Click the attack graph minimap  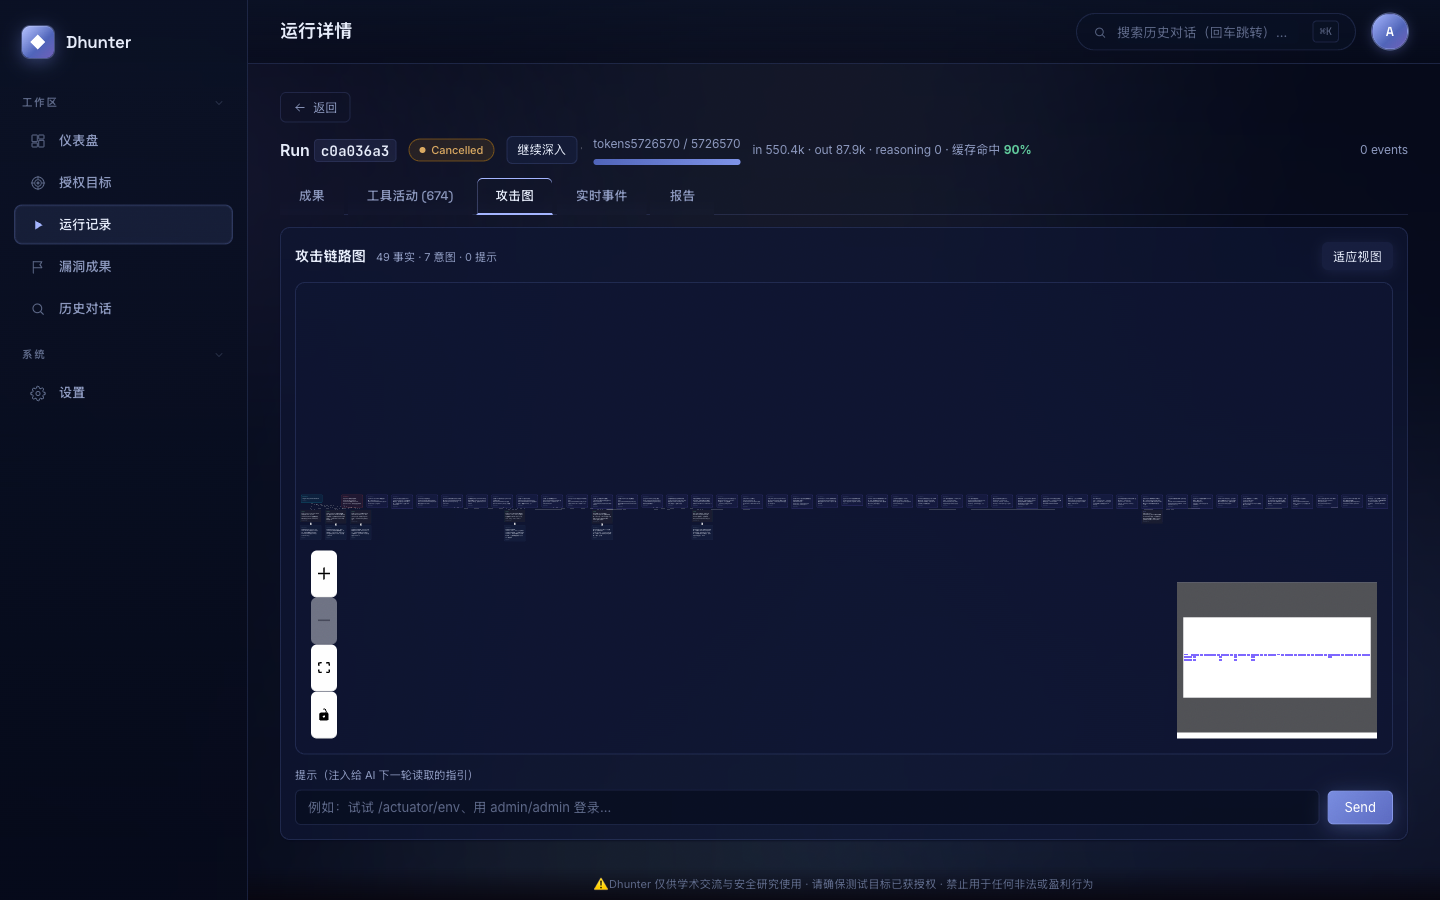coord(1277,658)
